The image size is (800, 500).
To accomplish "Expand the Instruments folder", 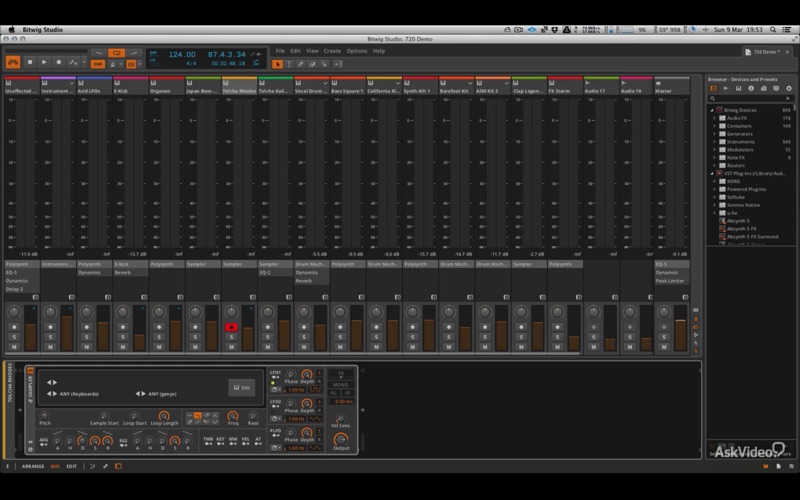I will (715, 142).
